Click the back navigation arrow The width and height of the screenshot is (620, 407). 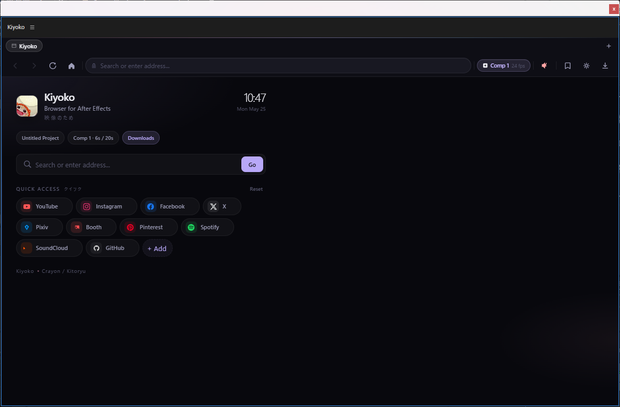[15, 66]
